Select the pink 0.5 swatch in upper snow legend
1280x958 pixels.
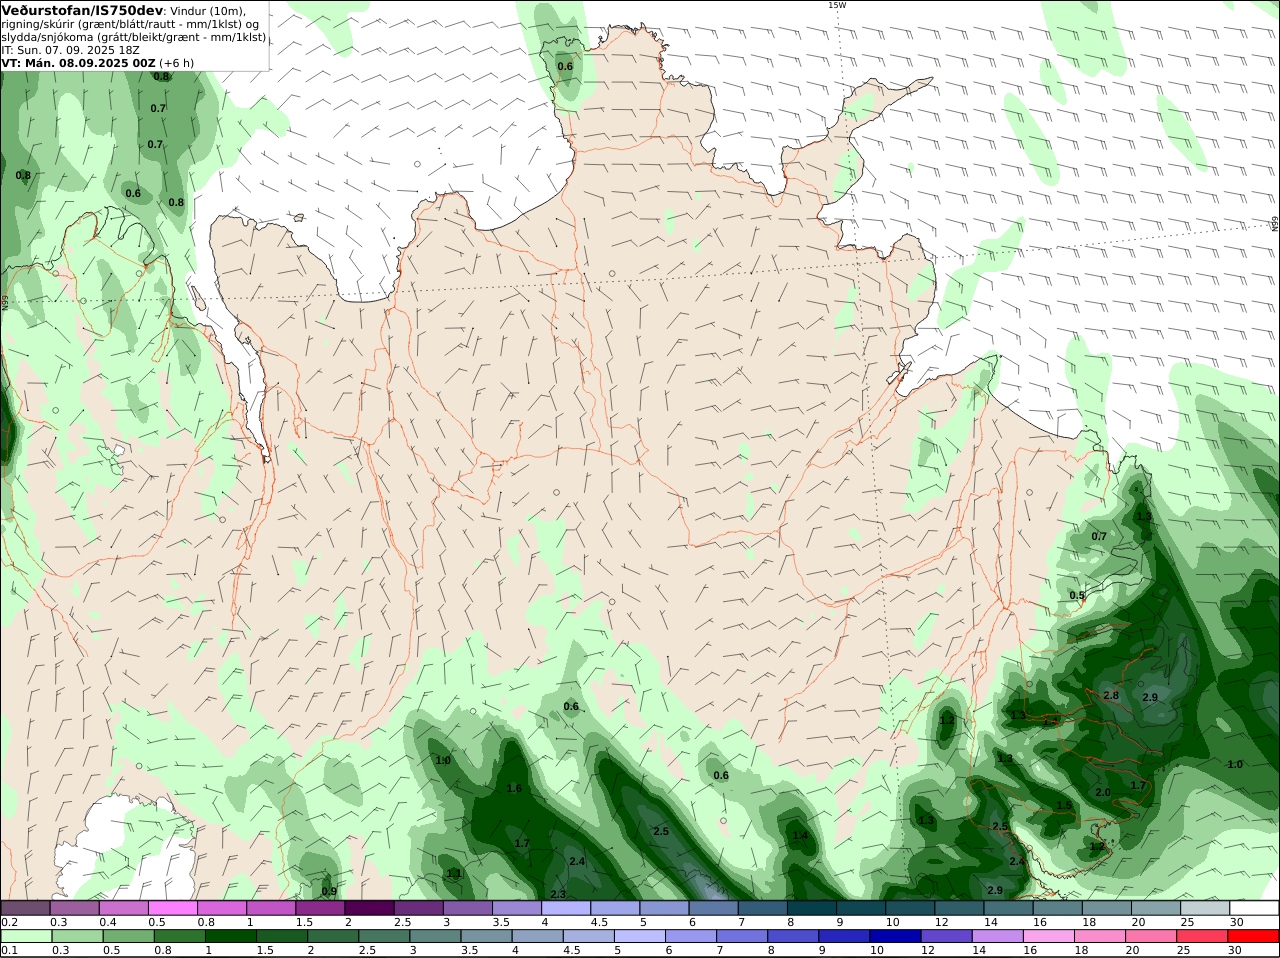(x=172, y=907)
